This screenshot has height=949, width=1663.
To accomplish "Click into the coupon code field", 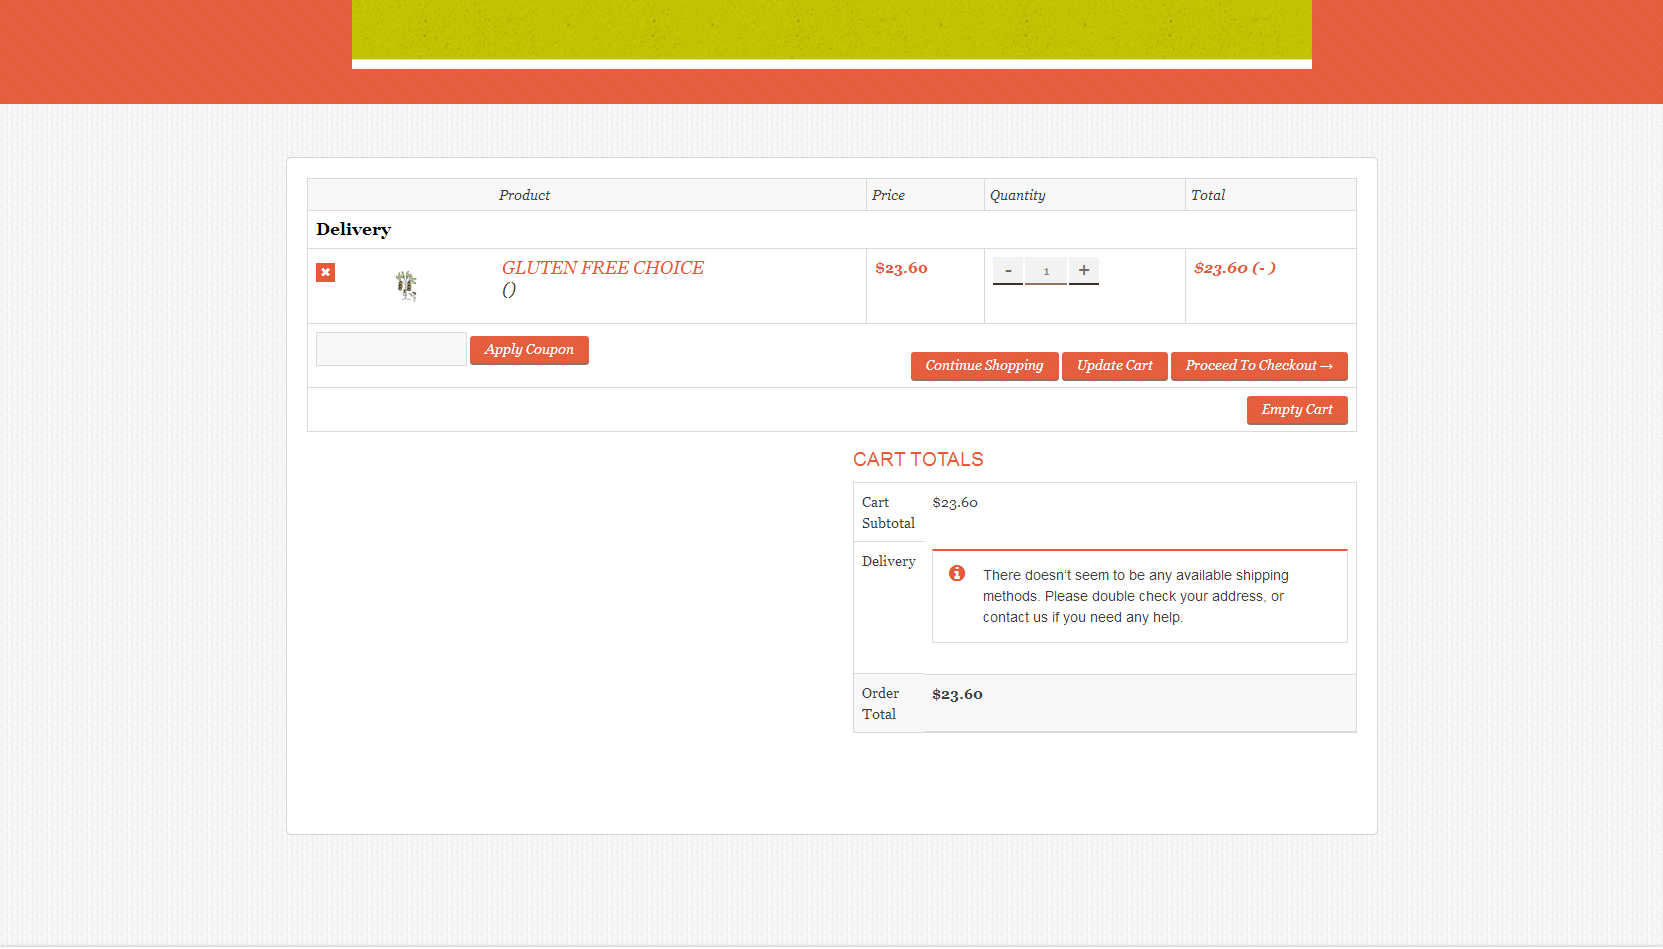I will (391, 349).
